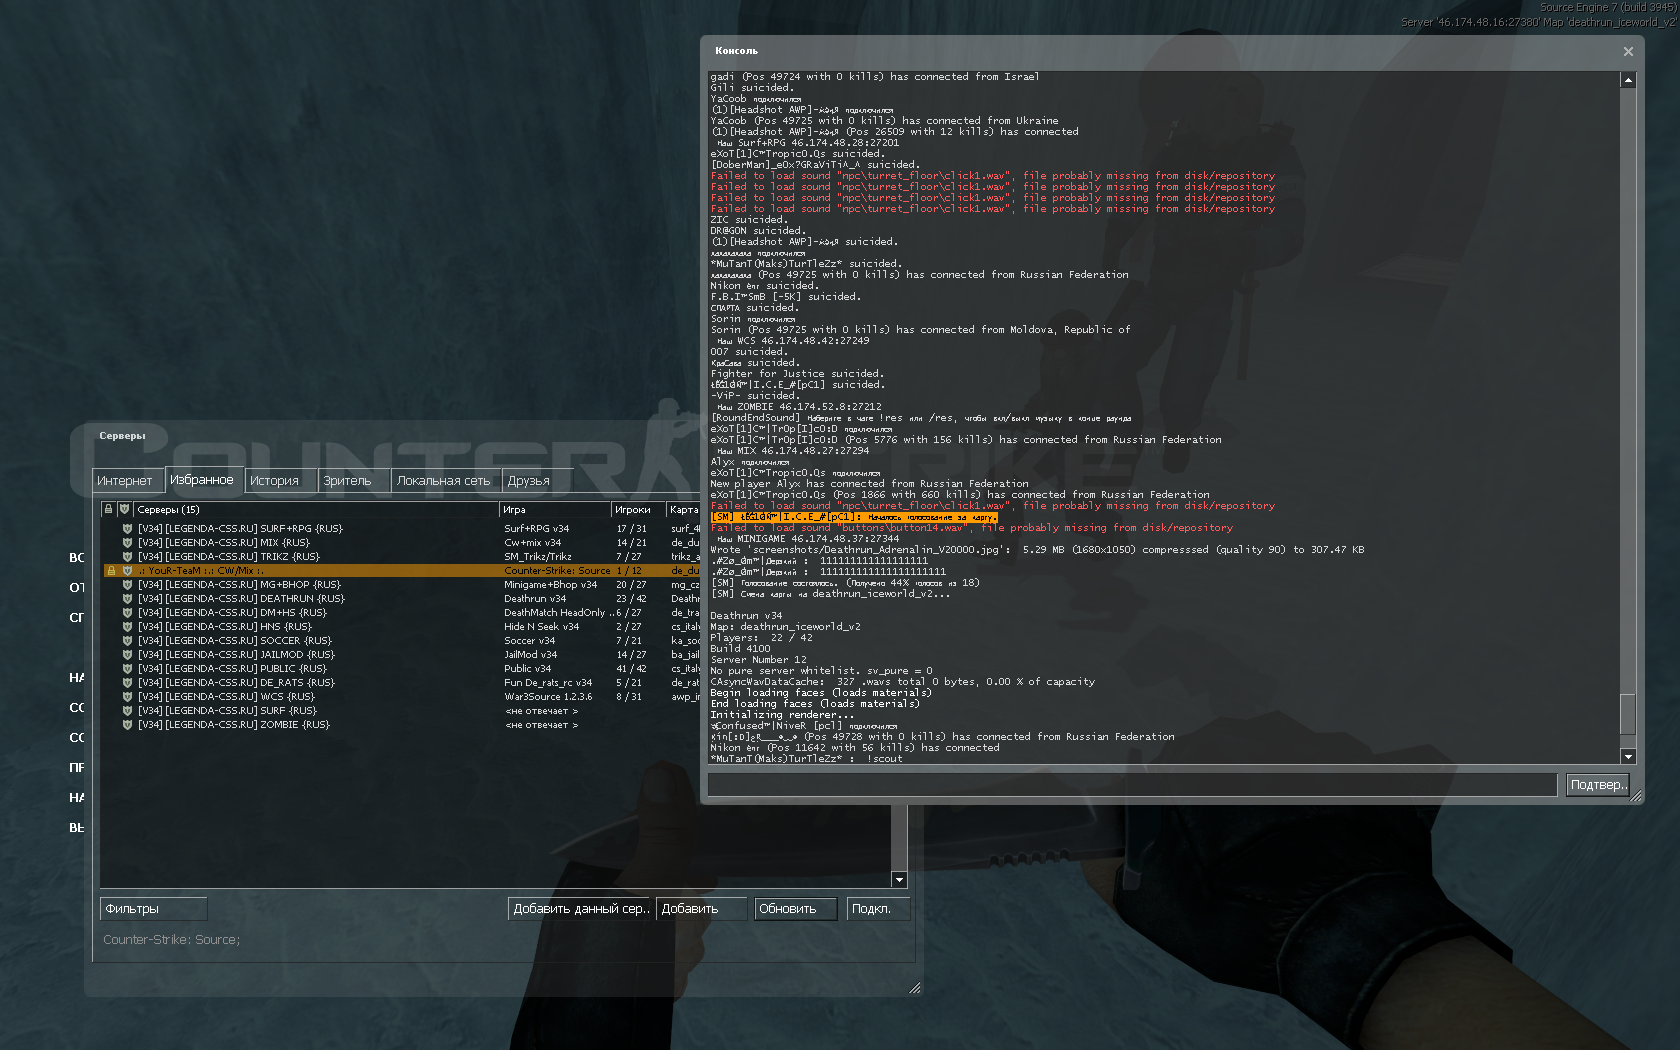Click the shield icon of DEATHRUN server
This screenshot has width=1680, height=1050.
click(x=127, y=598)
